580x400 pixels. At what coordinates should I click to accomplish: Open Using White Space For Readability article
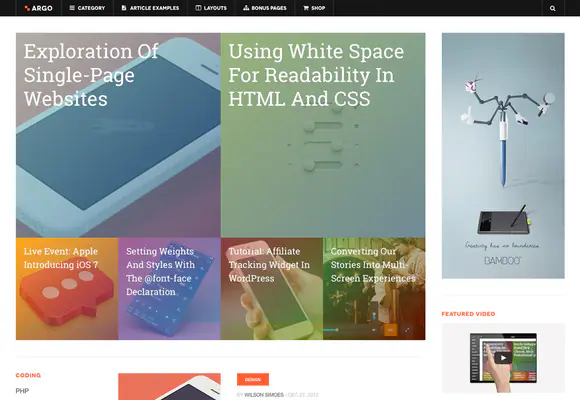(x=323, y=135)
